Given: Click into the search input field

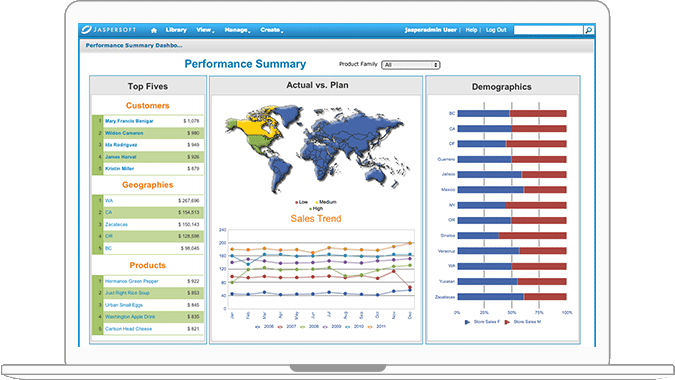Looking at the screenshot, I should (x=548, y=30).
